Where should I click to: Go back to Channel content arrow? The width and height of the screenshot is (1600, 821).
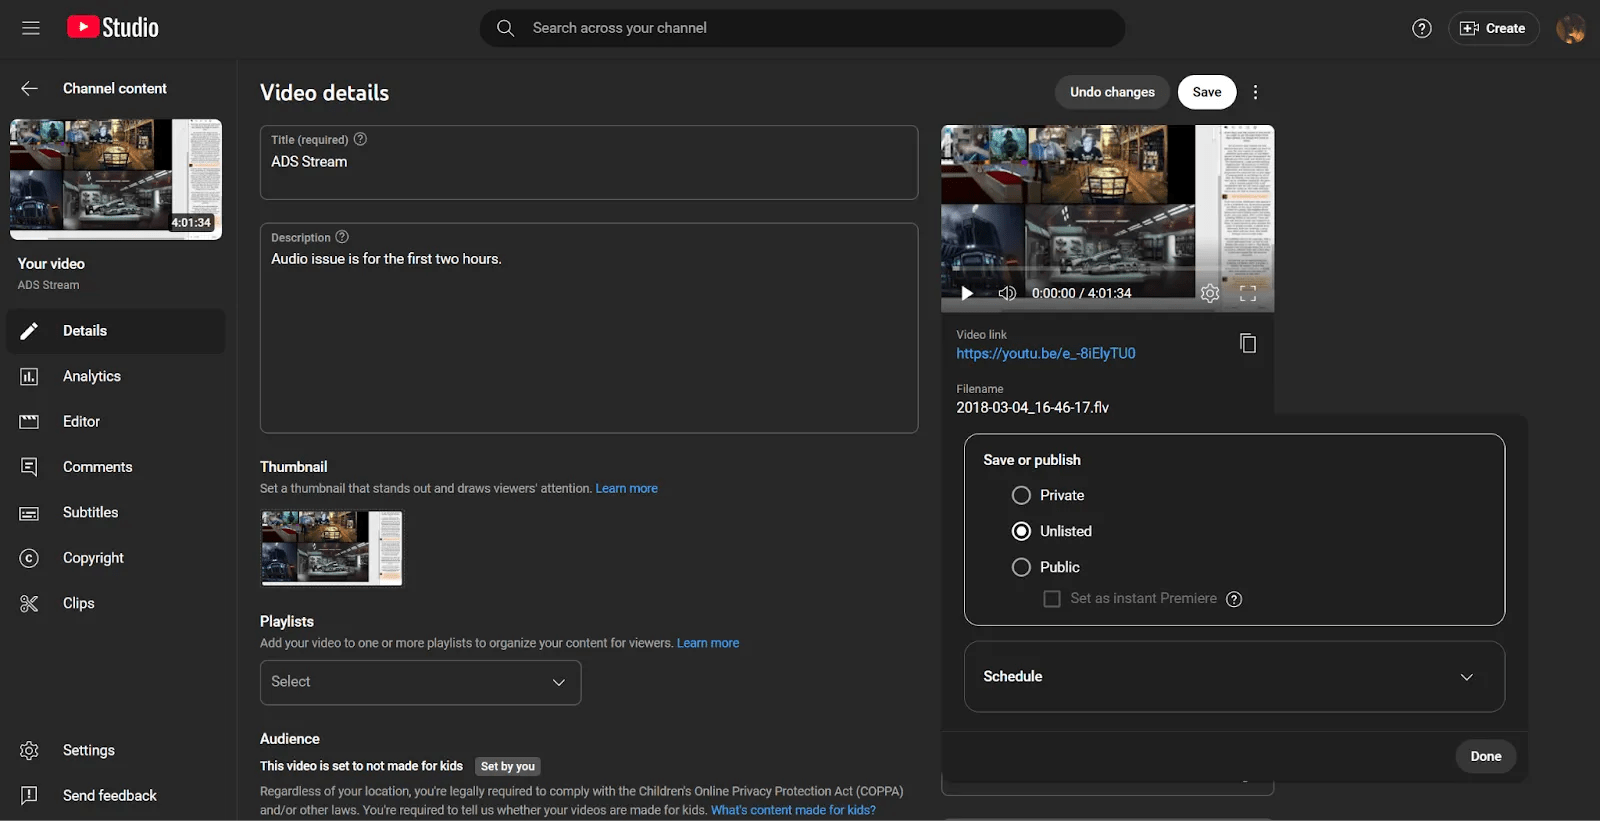29,88
